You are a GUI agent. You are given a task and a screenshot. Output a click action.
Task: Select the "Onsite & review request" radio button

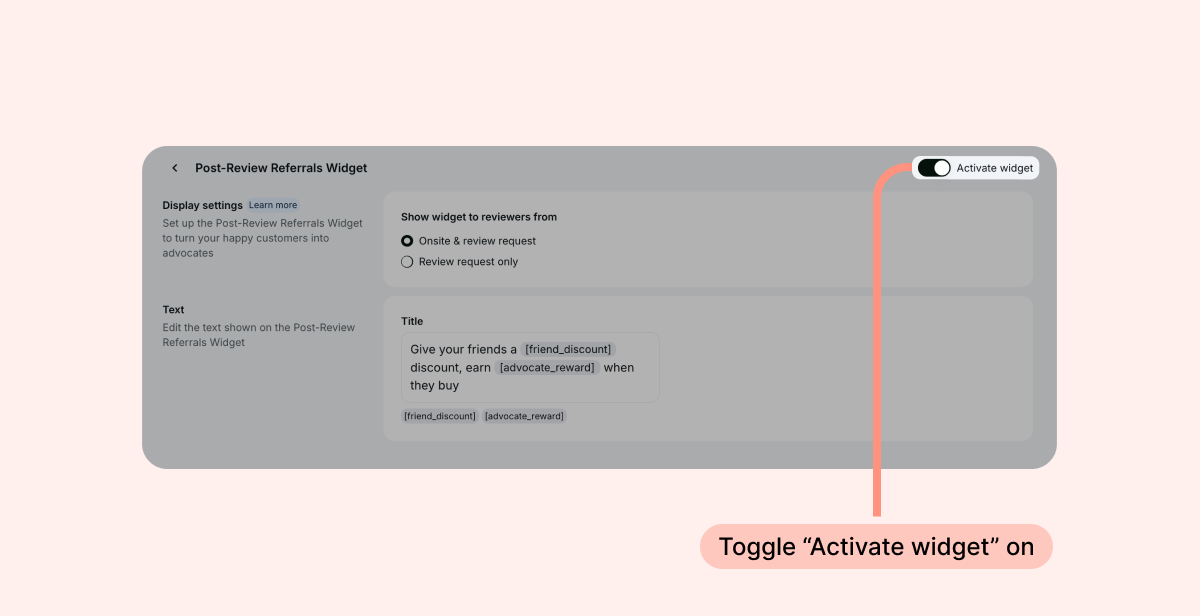[x=407, y=241]
